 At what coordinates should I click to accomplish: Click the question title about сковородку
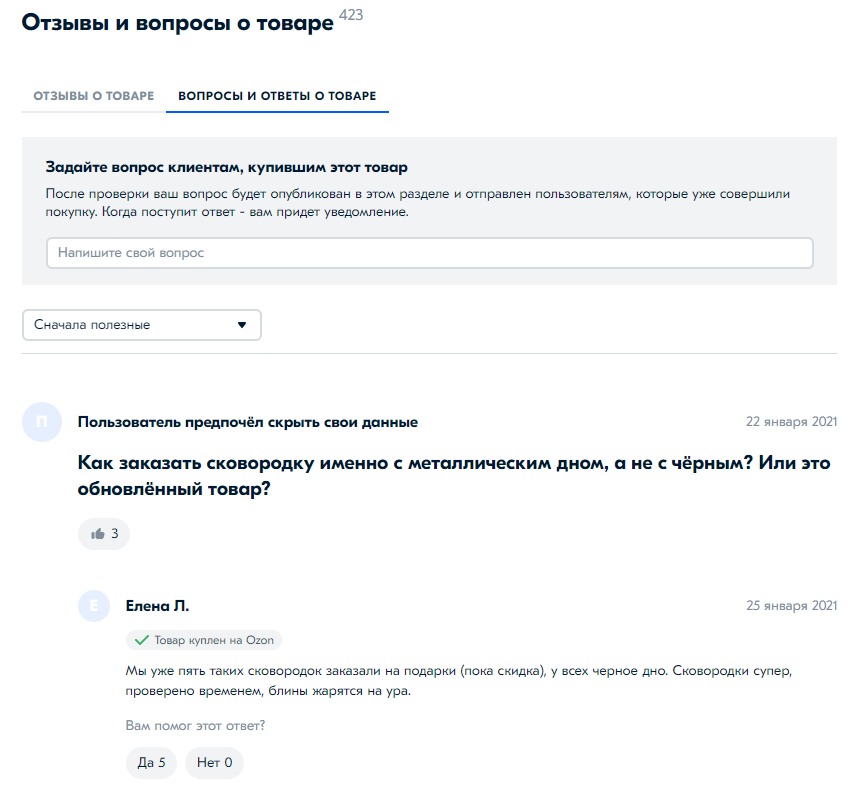coord(454,476)
